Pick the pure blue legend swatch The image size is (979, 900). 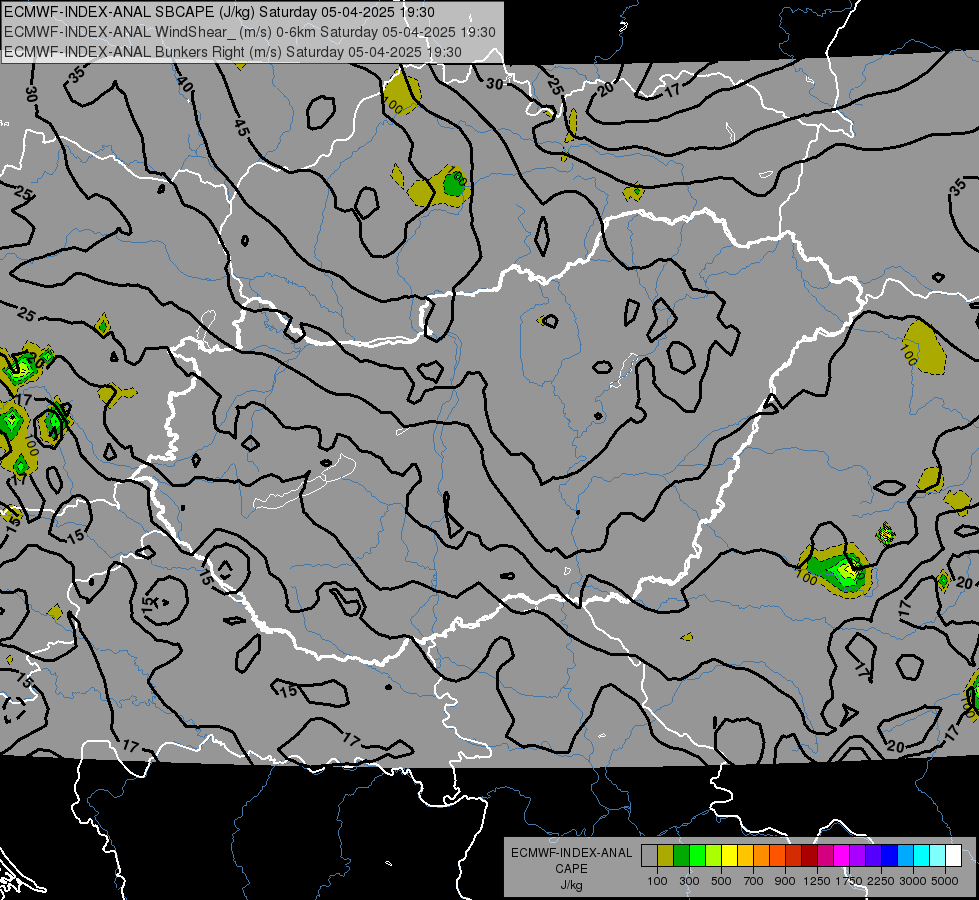click(x=890, y=855)
